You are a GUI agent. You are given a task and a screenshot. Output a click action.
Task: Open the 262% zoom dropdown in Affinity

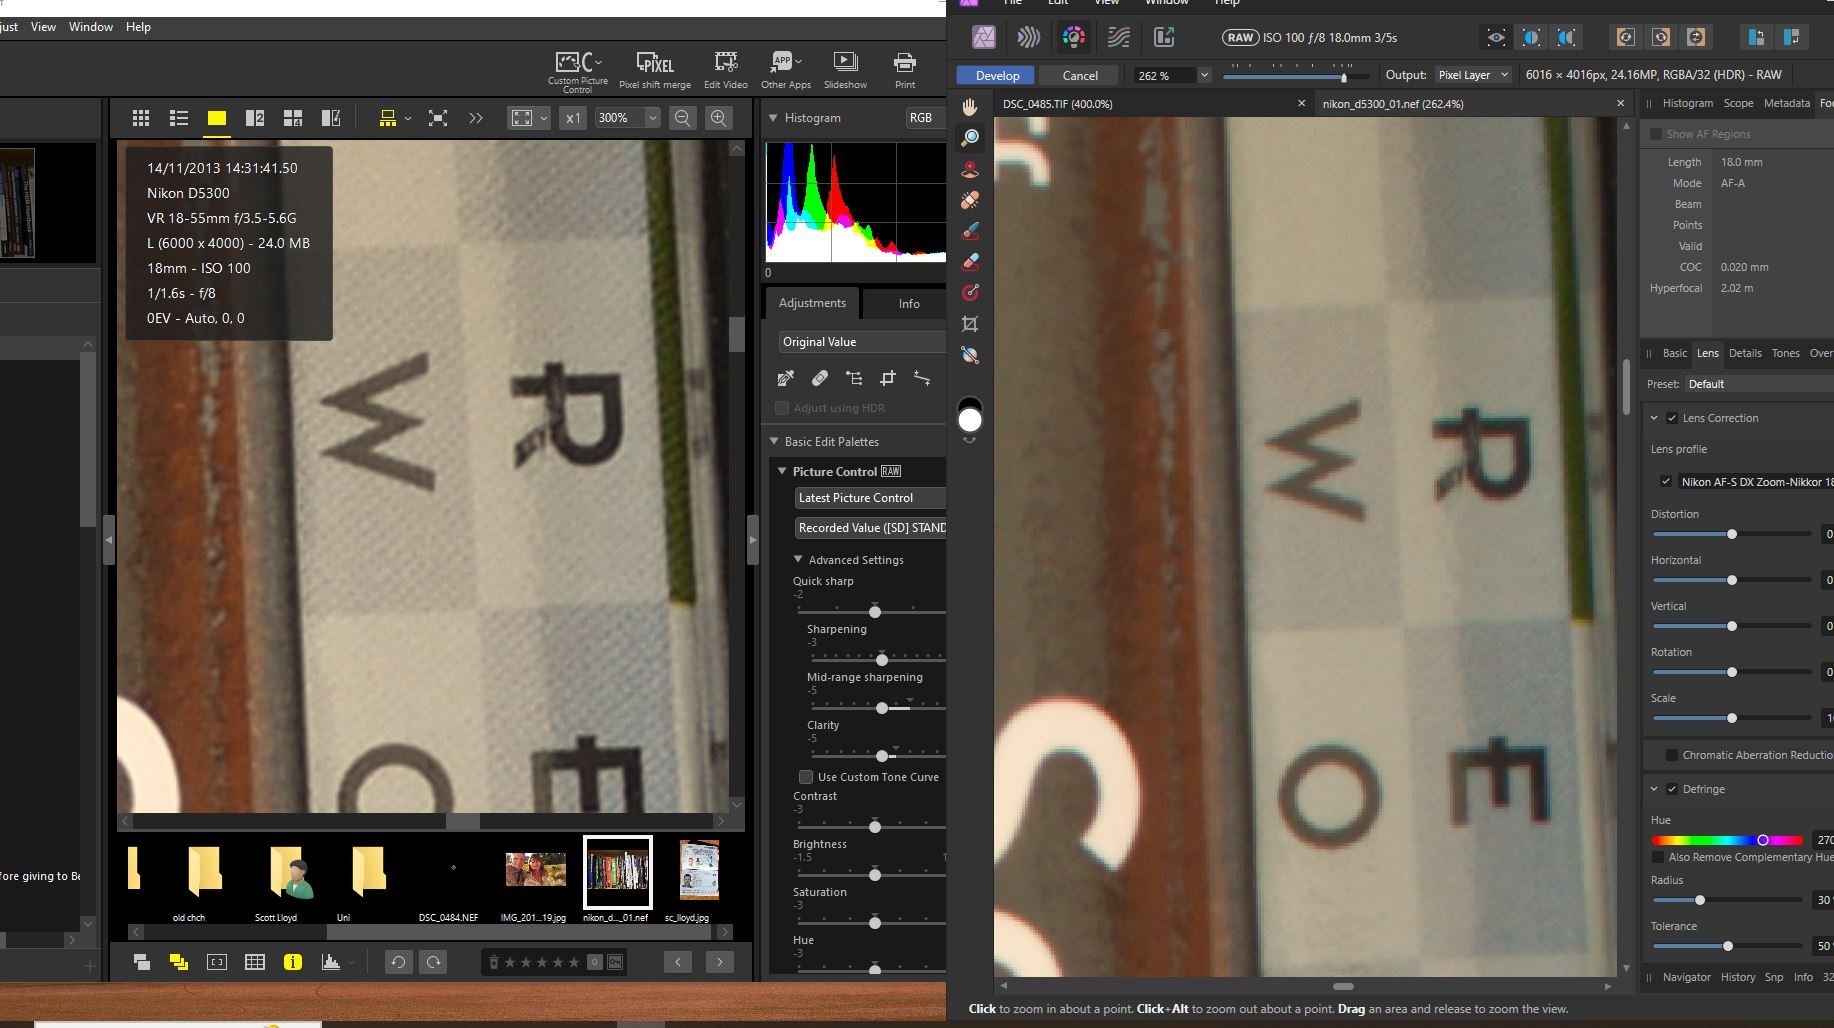1204,75
